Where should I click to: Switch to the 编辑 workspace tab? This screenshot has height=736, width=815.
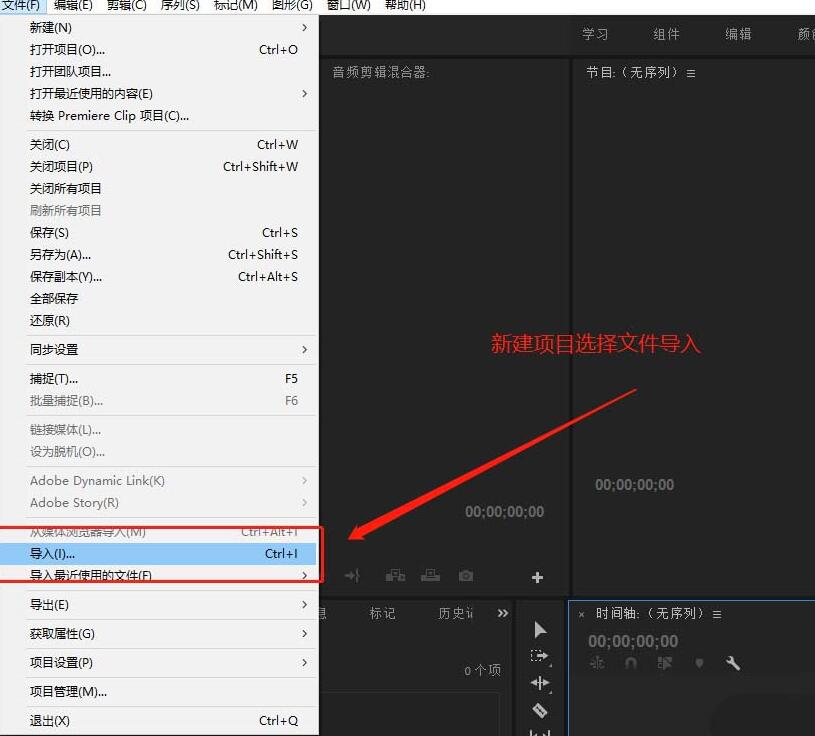click(x=737, y=33)
